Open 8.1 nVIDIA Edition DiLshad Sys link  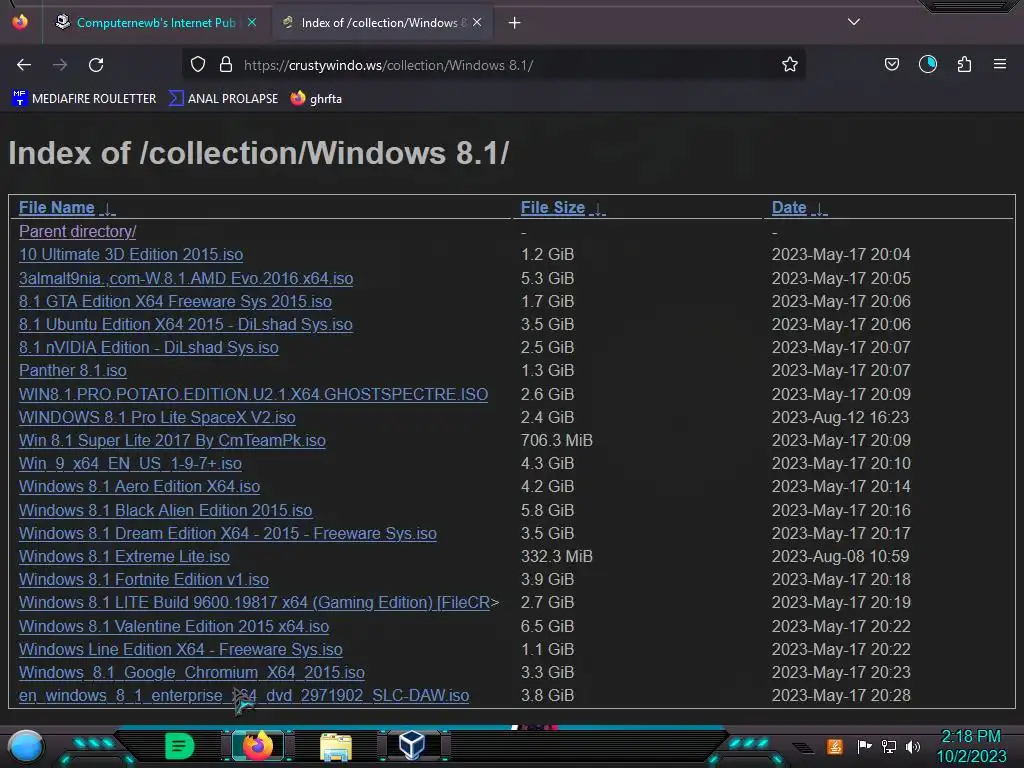tap(148, 347)
